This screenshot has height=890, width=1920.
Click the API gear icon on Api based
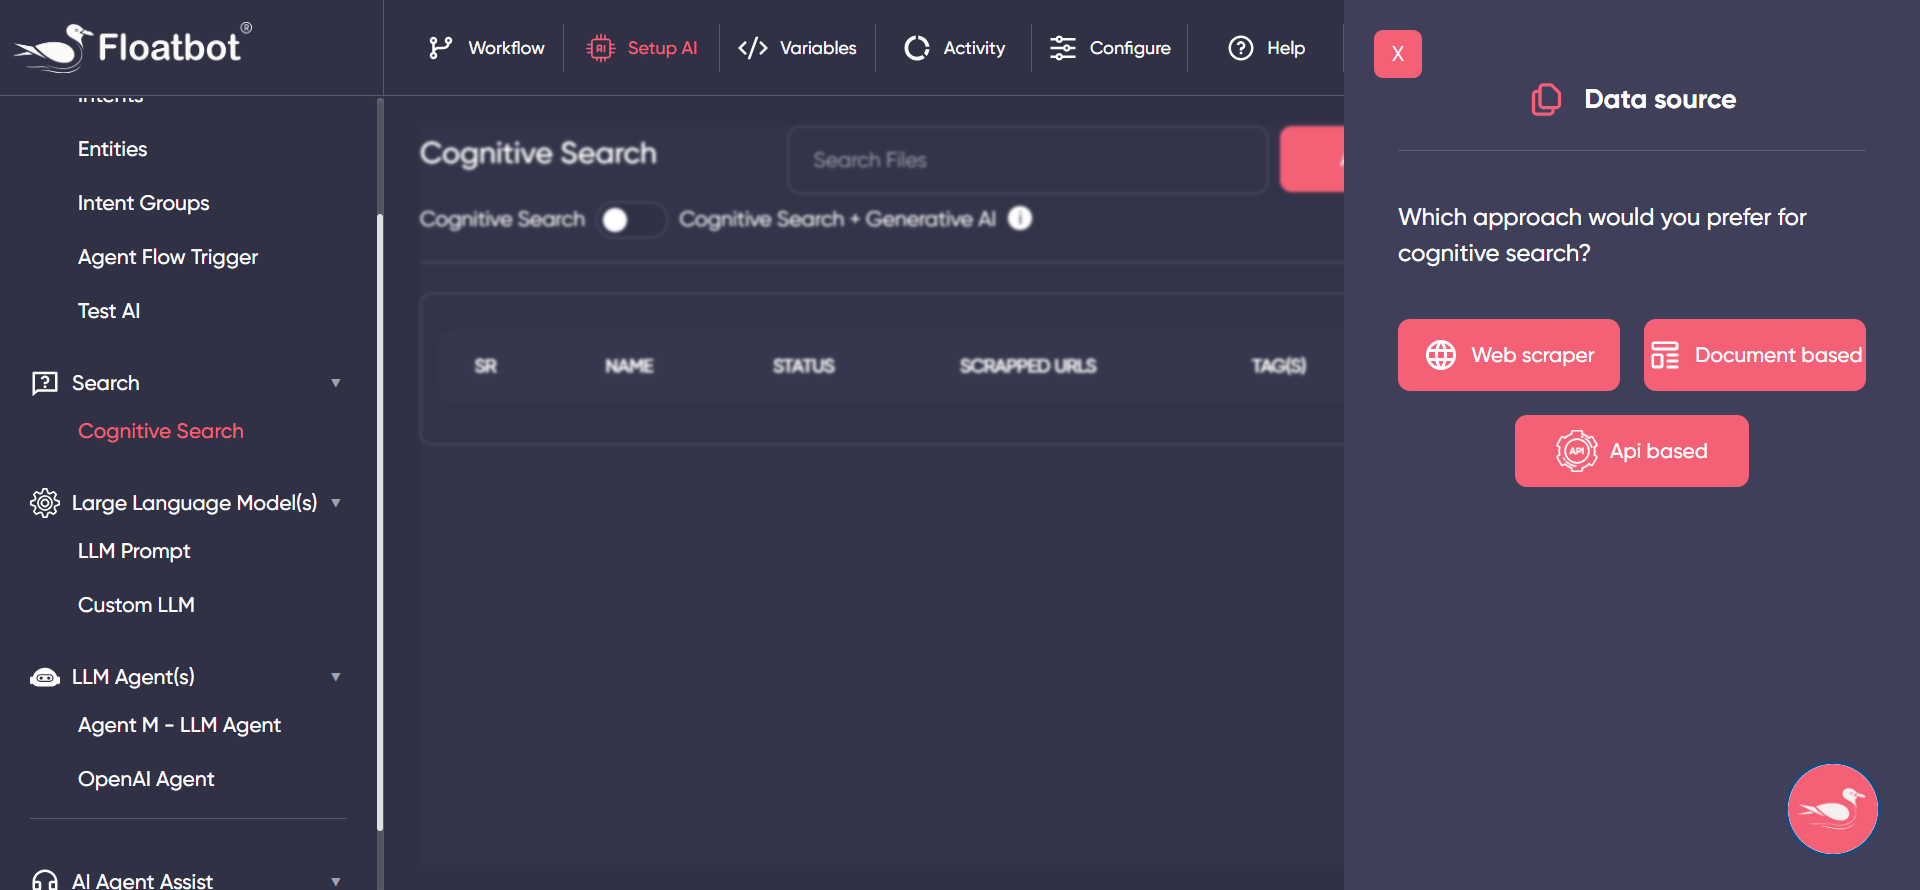pos(1577,451)
